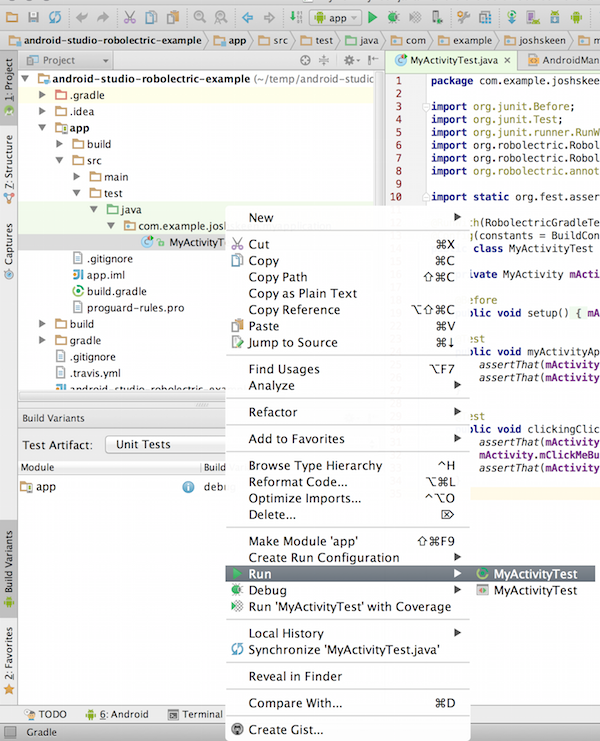
Task: Toggle the Z: Structure side panel
Action: (x=9, y=169)
